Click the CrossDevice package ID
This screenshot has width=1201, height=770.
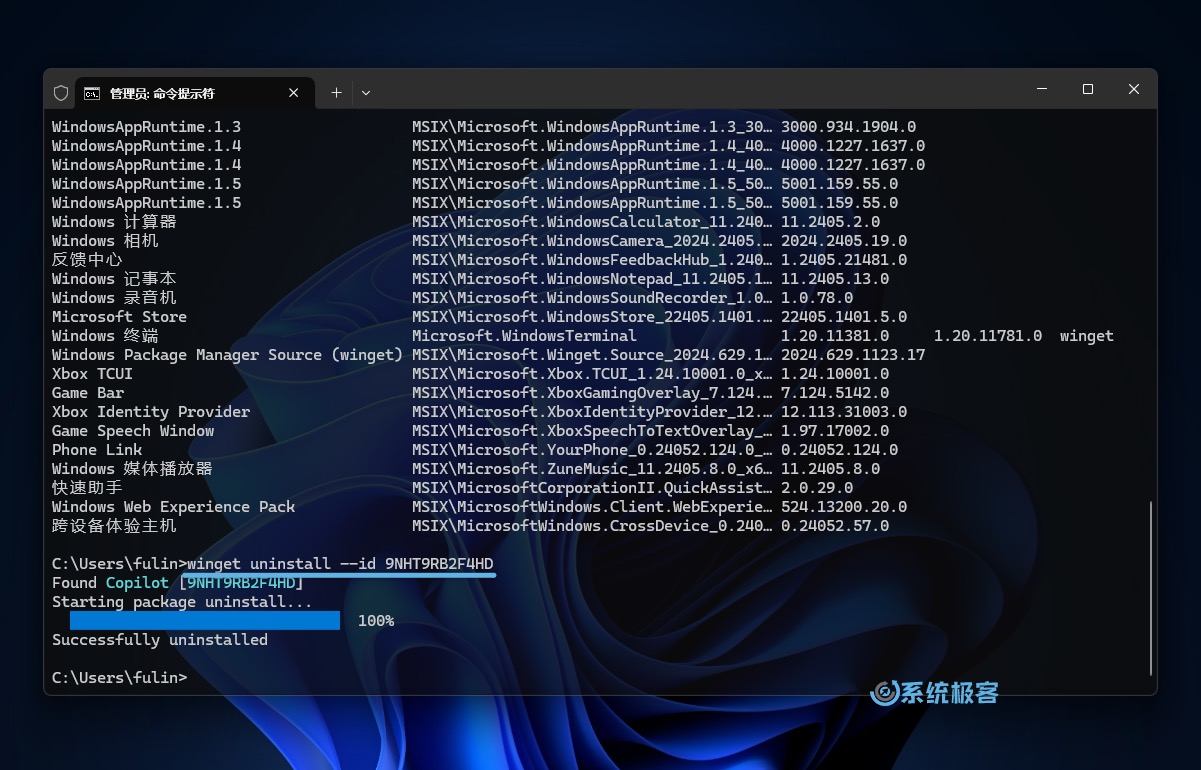pyautogui.click(x=592, y=526)
